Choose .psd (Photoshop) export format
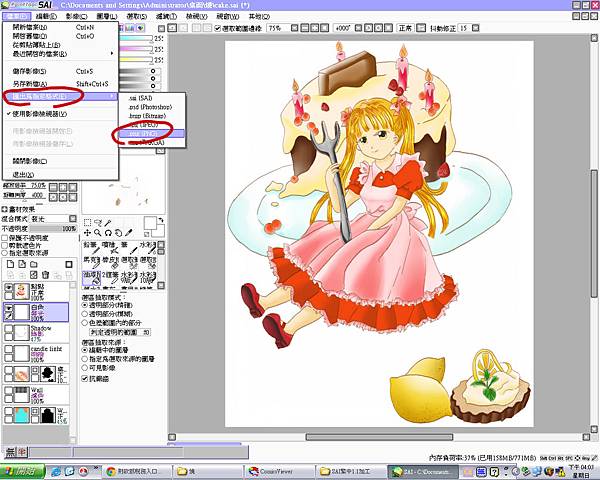 coord(152,107)
